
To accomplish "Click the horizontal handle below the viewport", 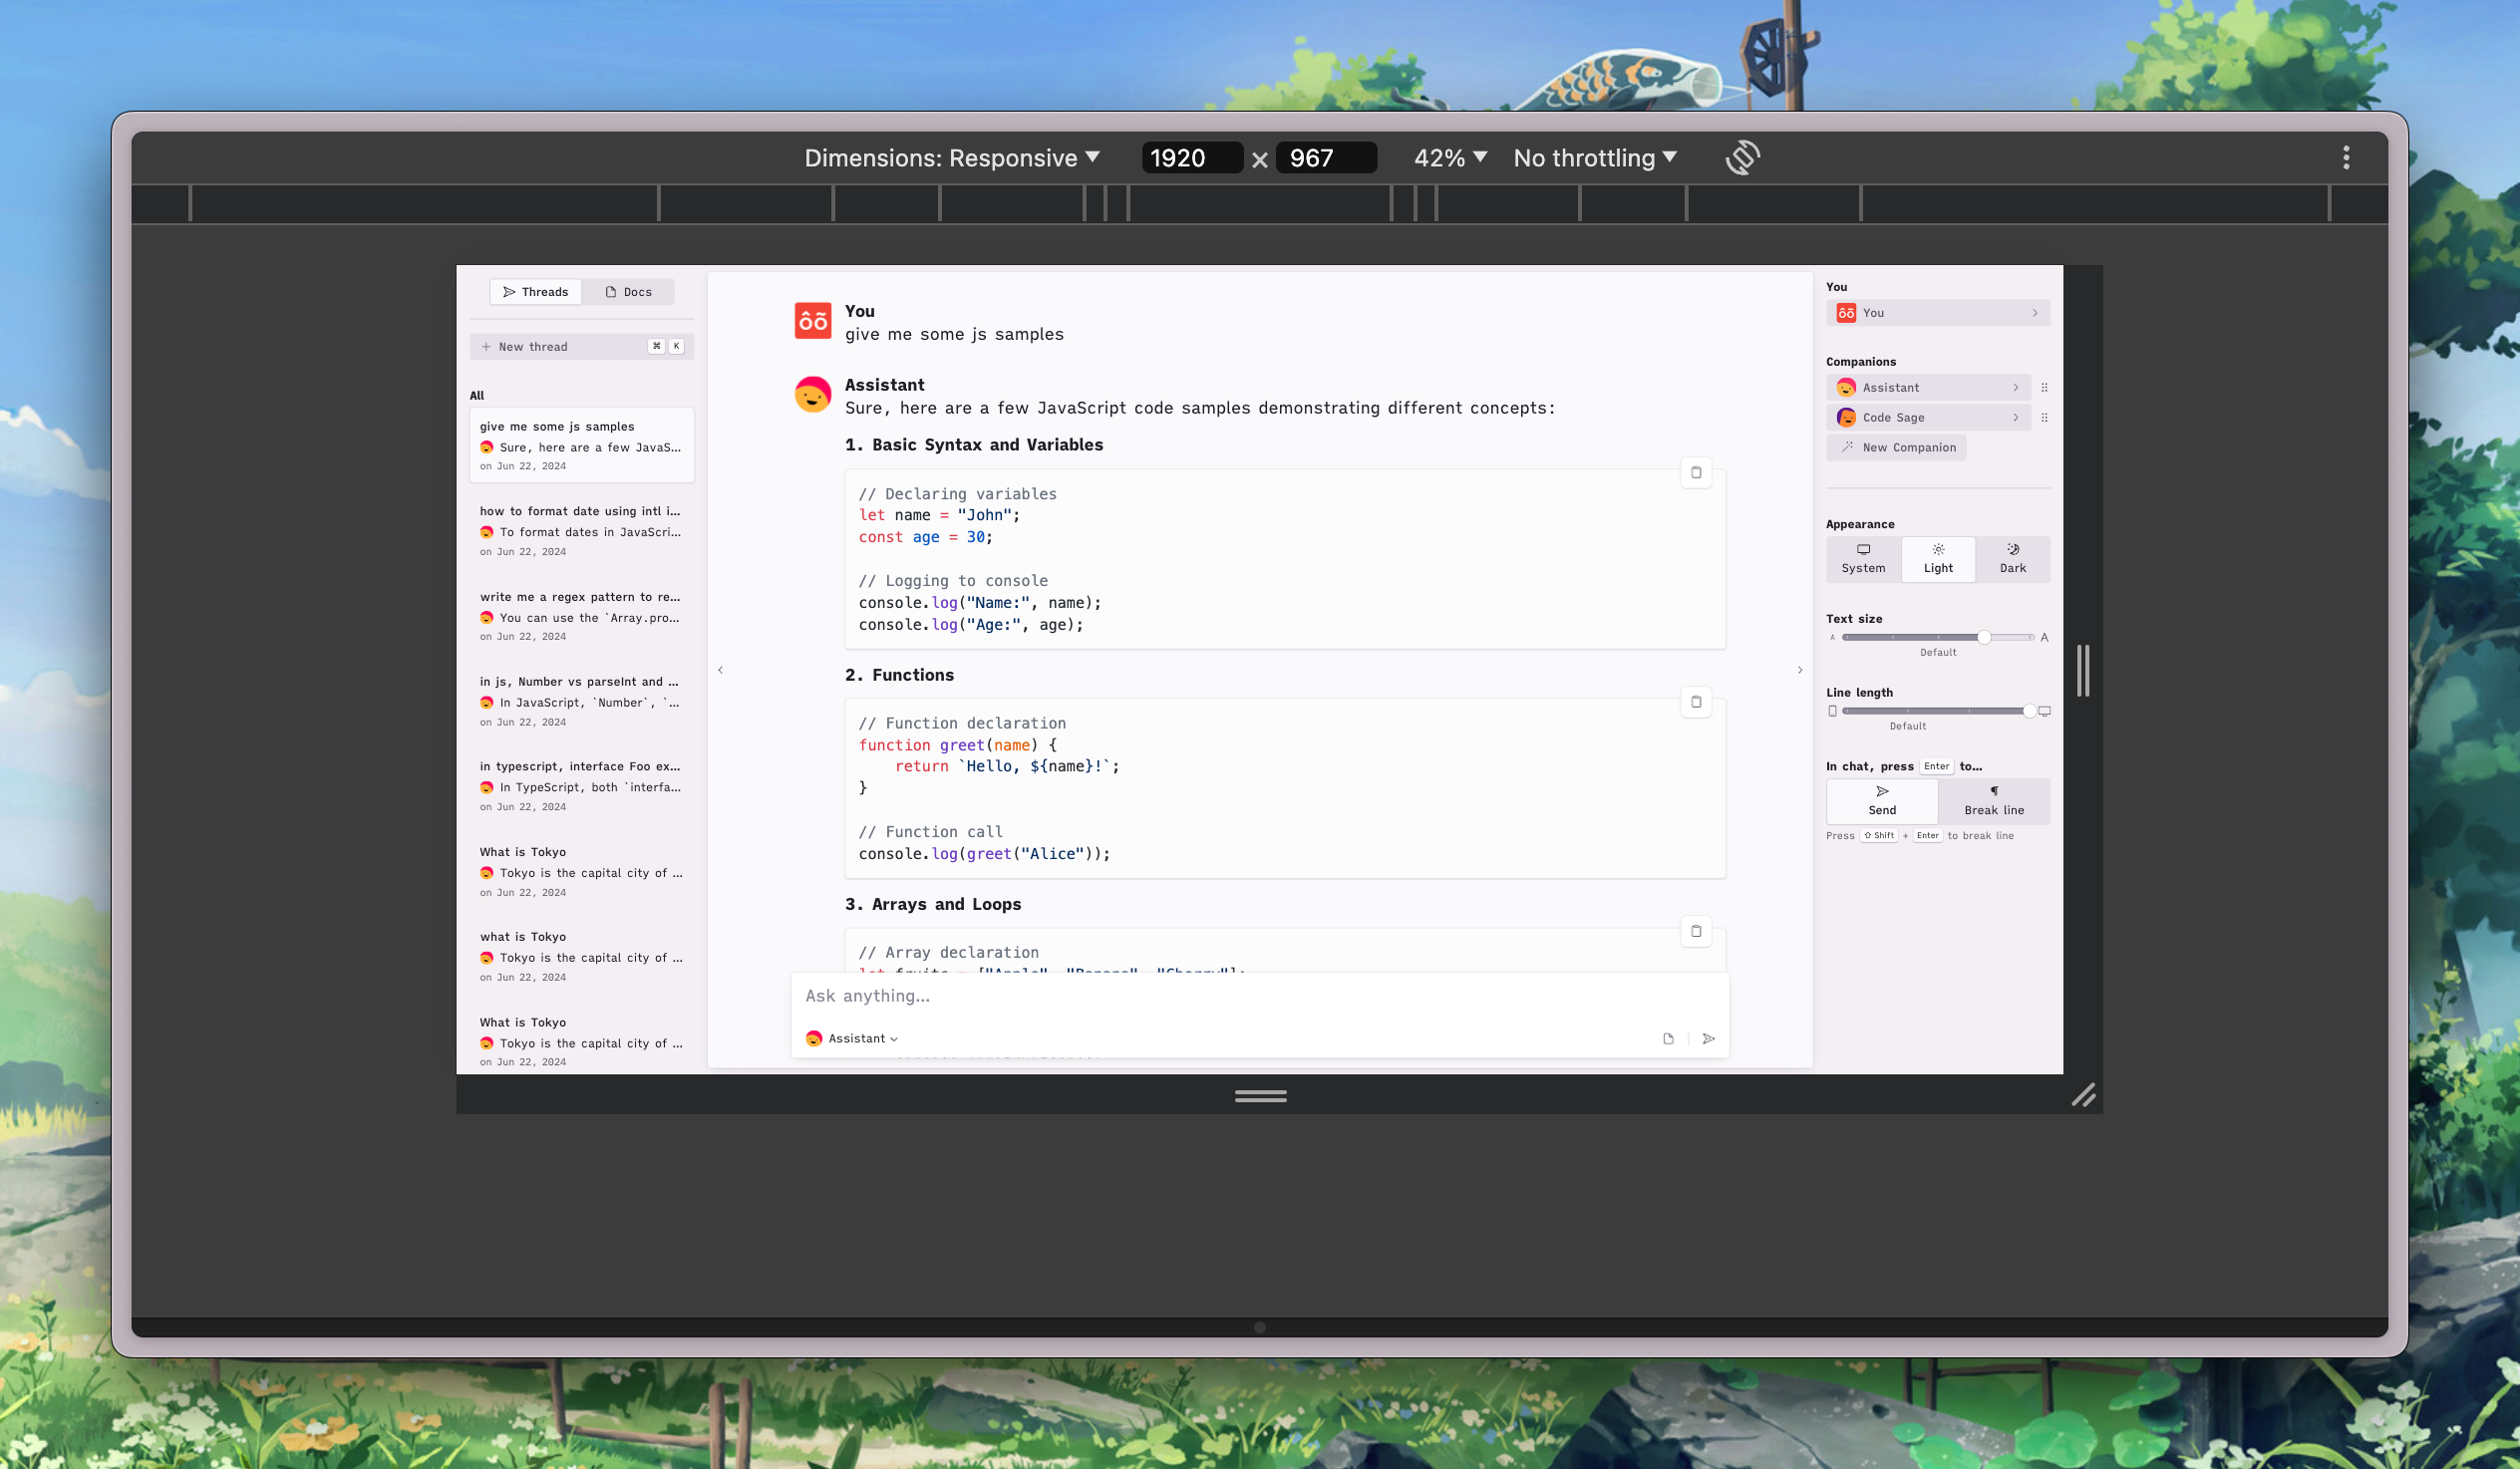I will tap(1260, 1096).
